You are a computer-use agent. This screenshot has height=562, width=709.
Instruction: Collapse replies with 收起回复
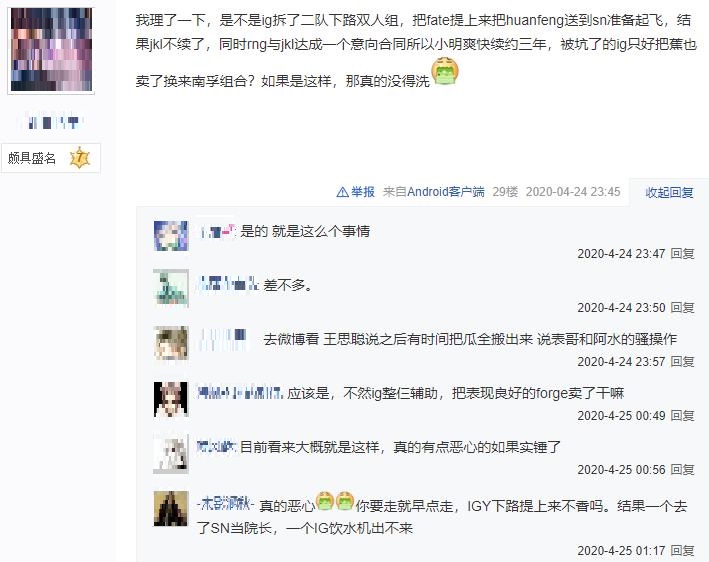click(x=669, y=192)
